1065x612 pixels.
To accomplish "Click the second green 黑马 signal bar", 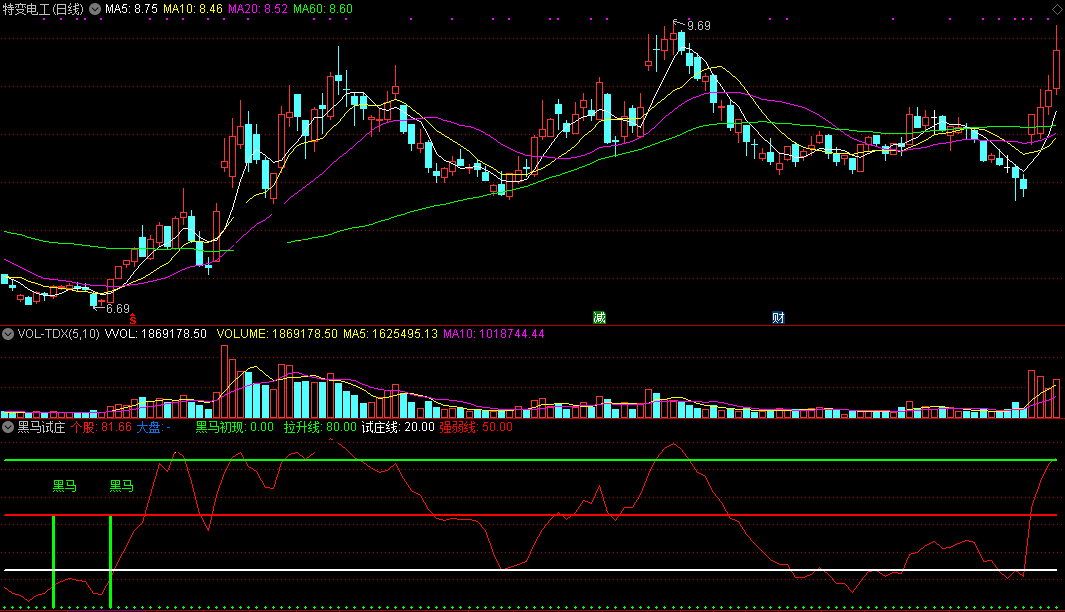I will tap(111, 562).
